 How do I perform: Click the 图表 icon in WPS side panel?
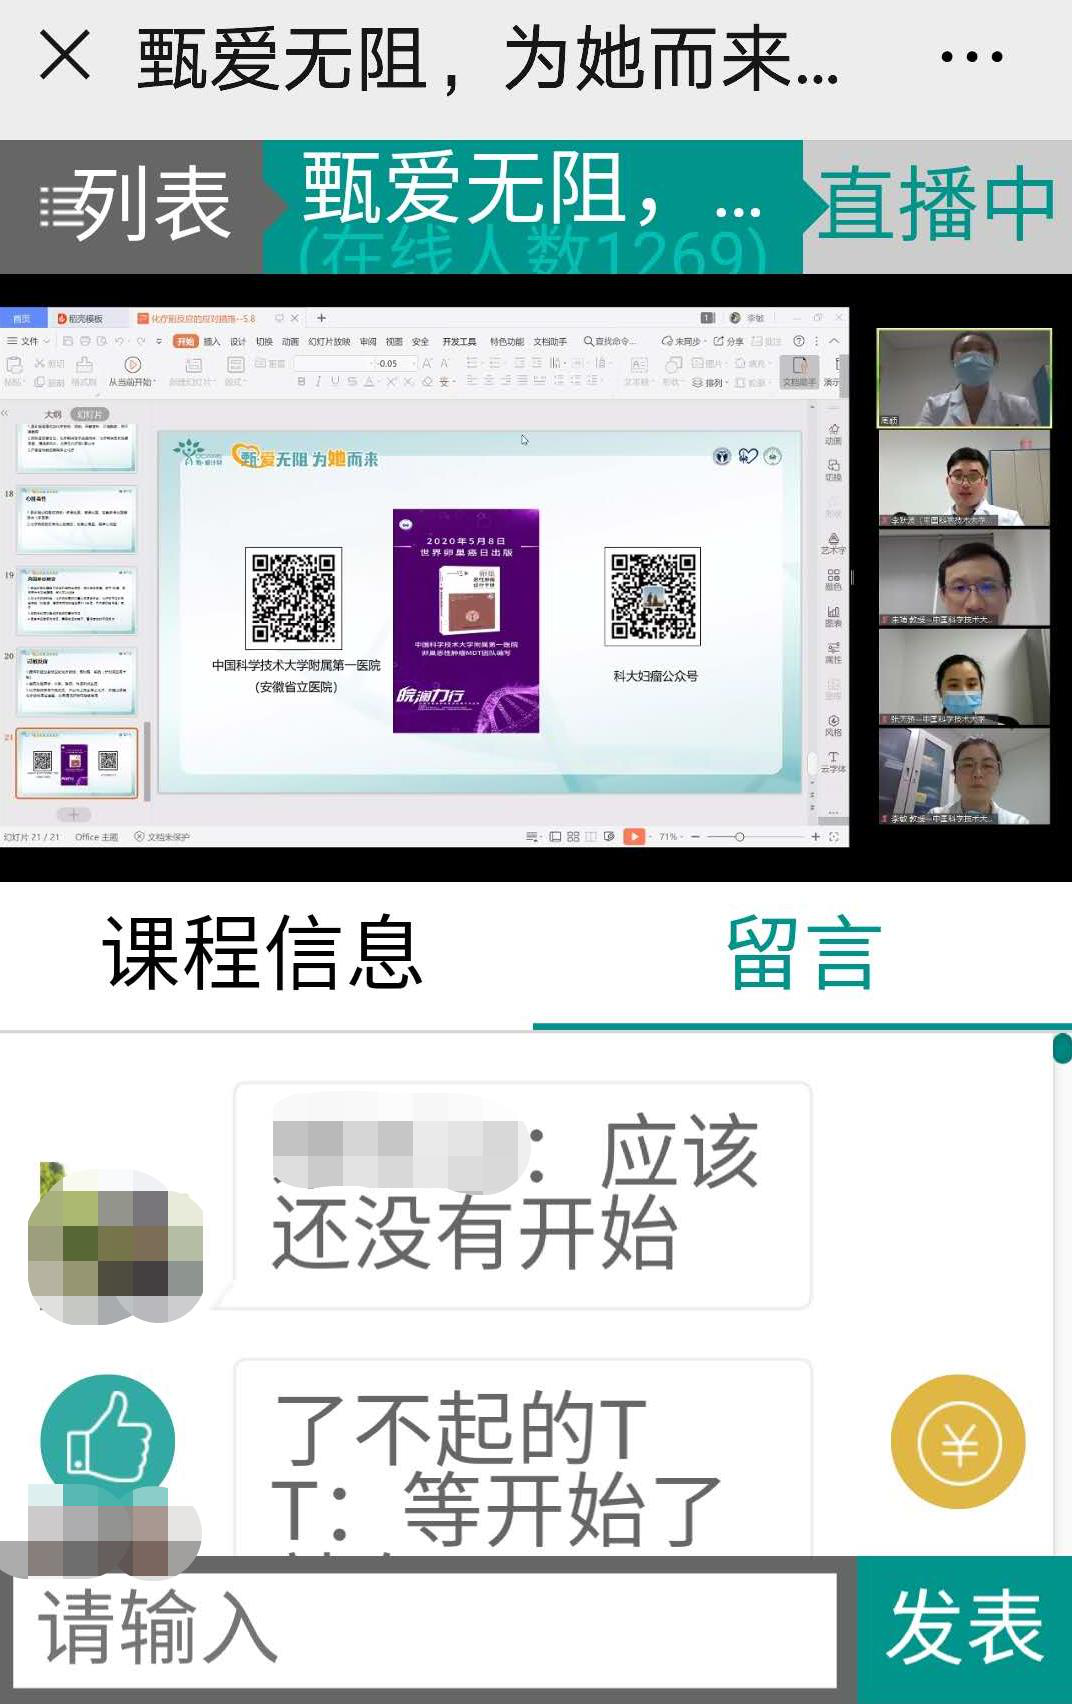(833, 616)
